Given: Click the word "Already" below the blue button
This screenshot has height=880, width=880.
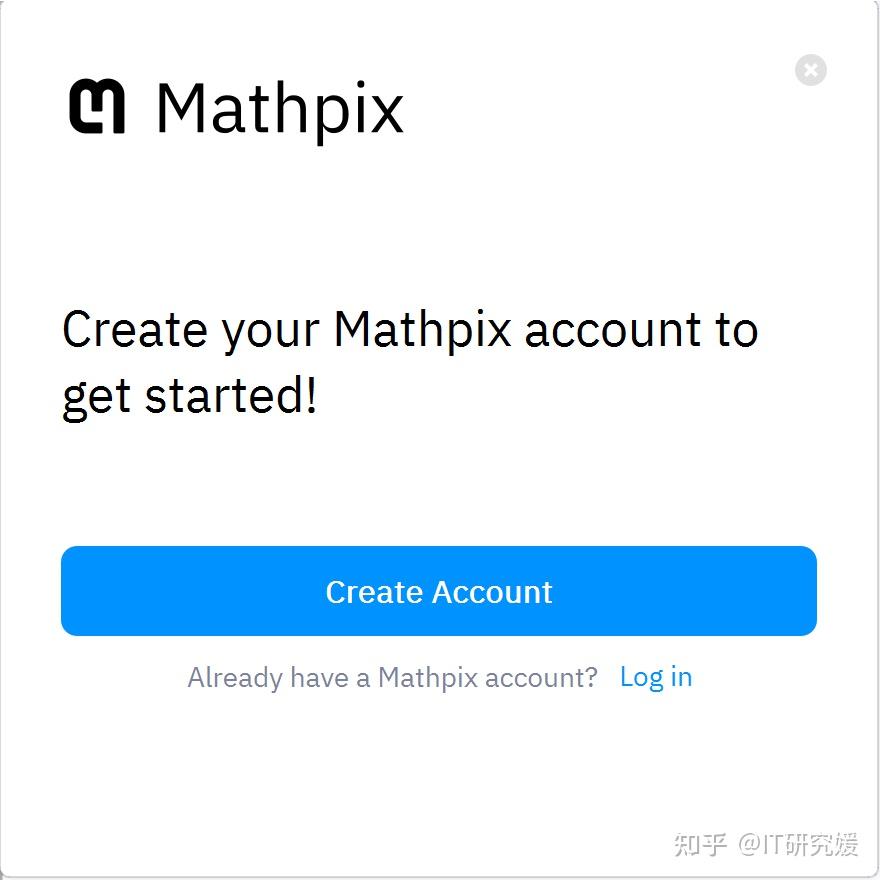Looking at the screenshot, I should [x=235, y=678].
